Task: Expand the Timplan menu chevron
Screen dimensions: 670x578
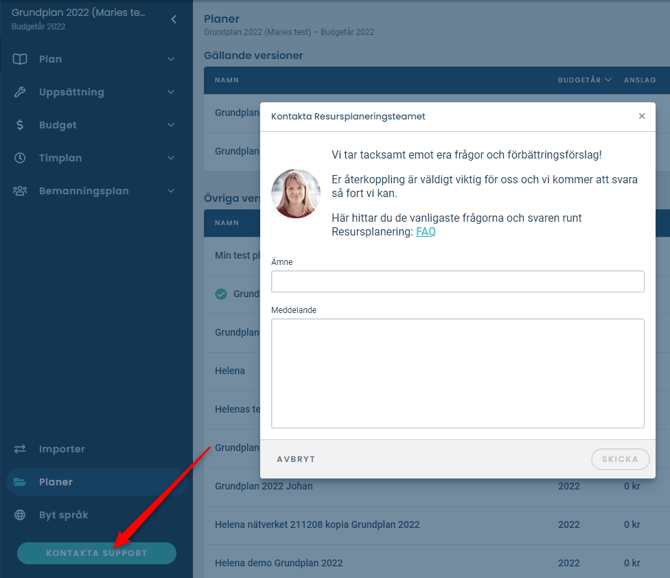Action: [171, 158]
